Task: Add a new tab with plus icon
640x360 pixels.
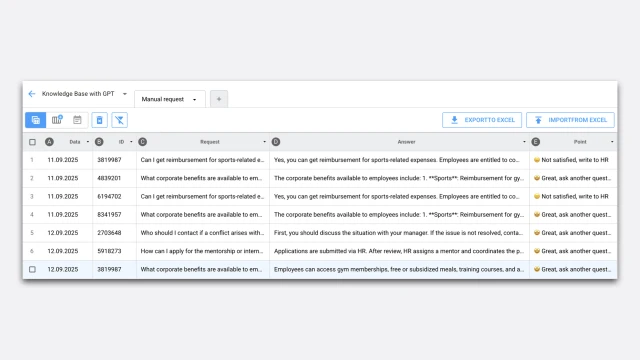Action: tap(219, 99)
